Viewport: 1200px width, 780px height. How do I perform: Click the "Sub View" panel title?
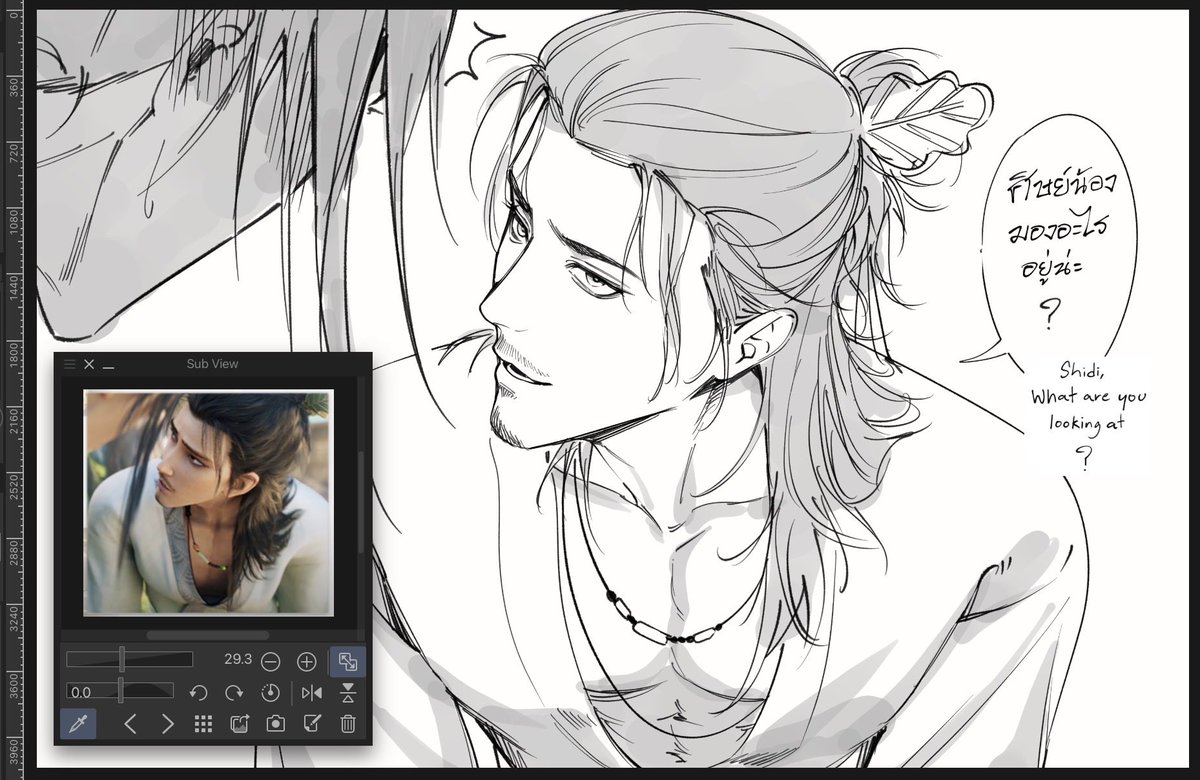pyautogui.click(x=212, y=364)
